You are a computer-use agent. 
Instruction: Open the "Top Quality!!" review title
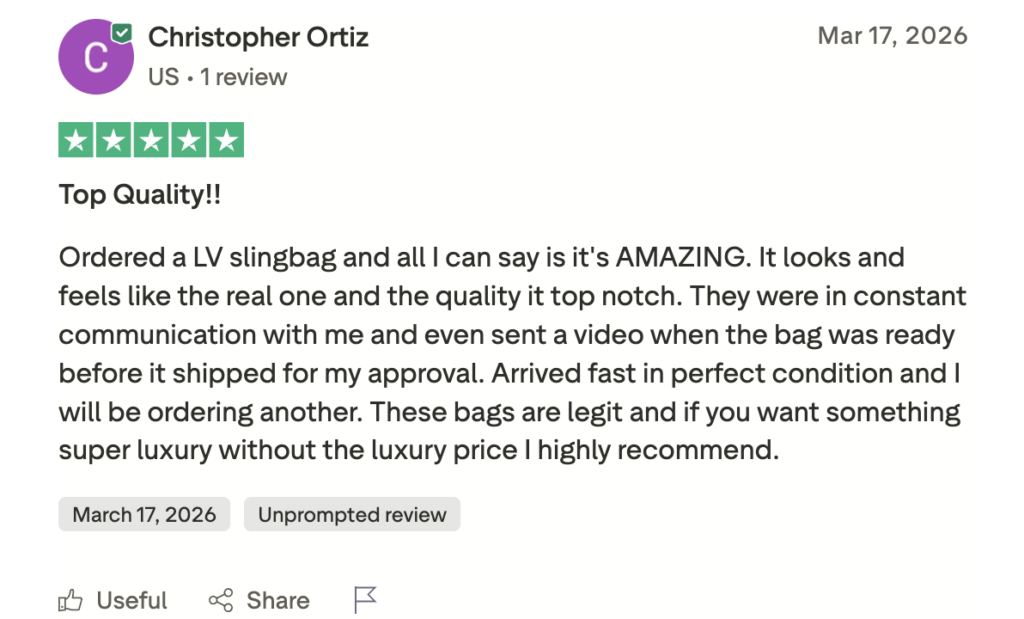[x=140, y=194]
